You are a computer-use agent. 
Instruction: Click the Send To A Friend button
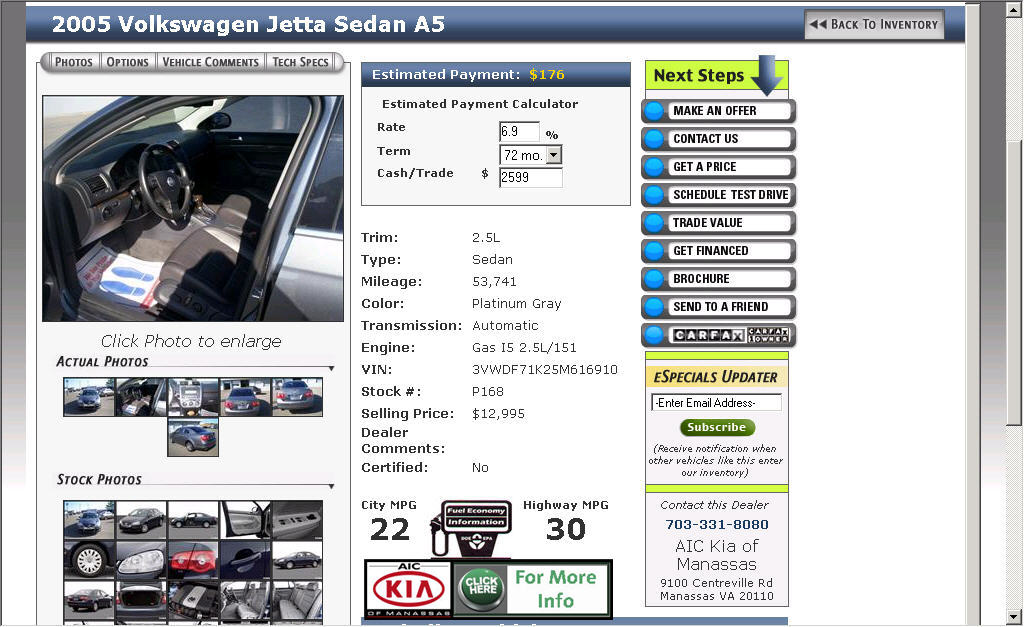(x=718, y=307)
